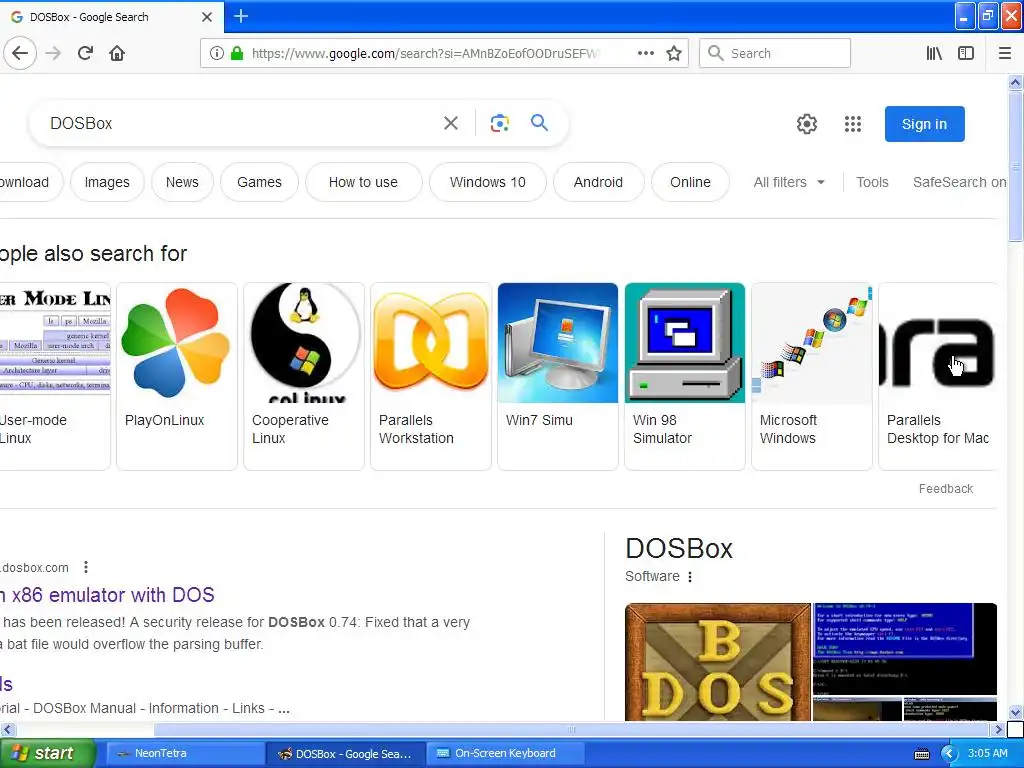This screenshot has width=1024, height=768.
Task: Open the Google apps grid
Action: click(852, 123)
